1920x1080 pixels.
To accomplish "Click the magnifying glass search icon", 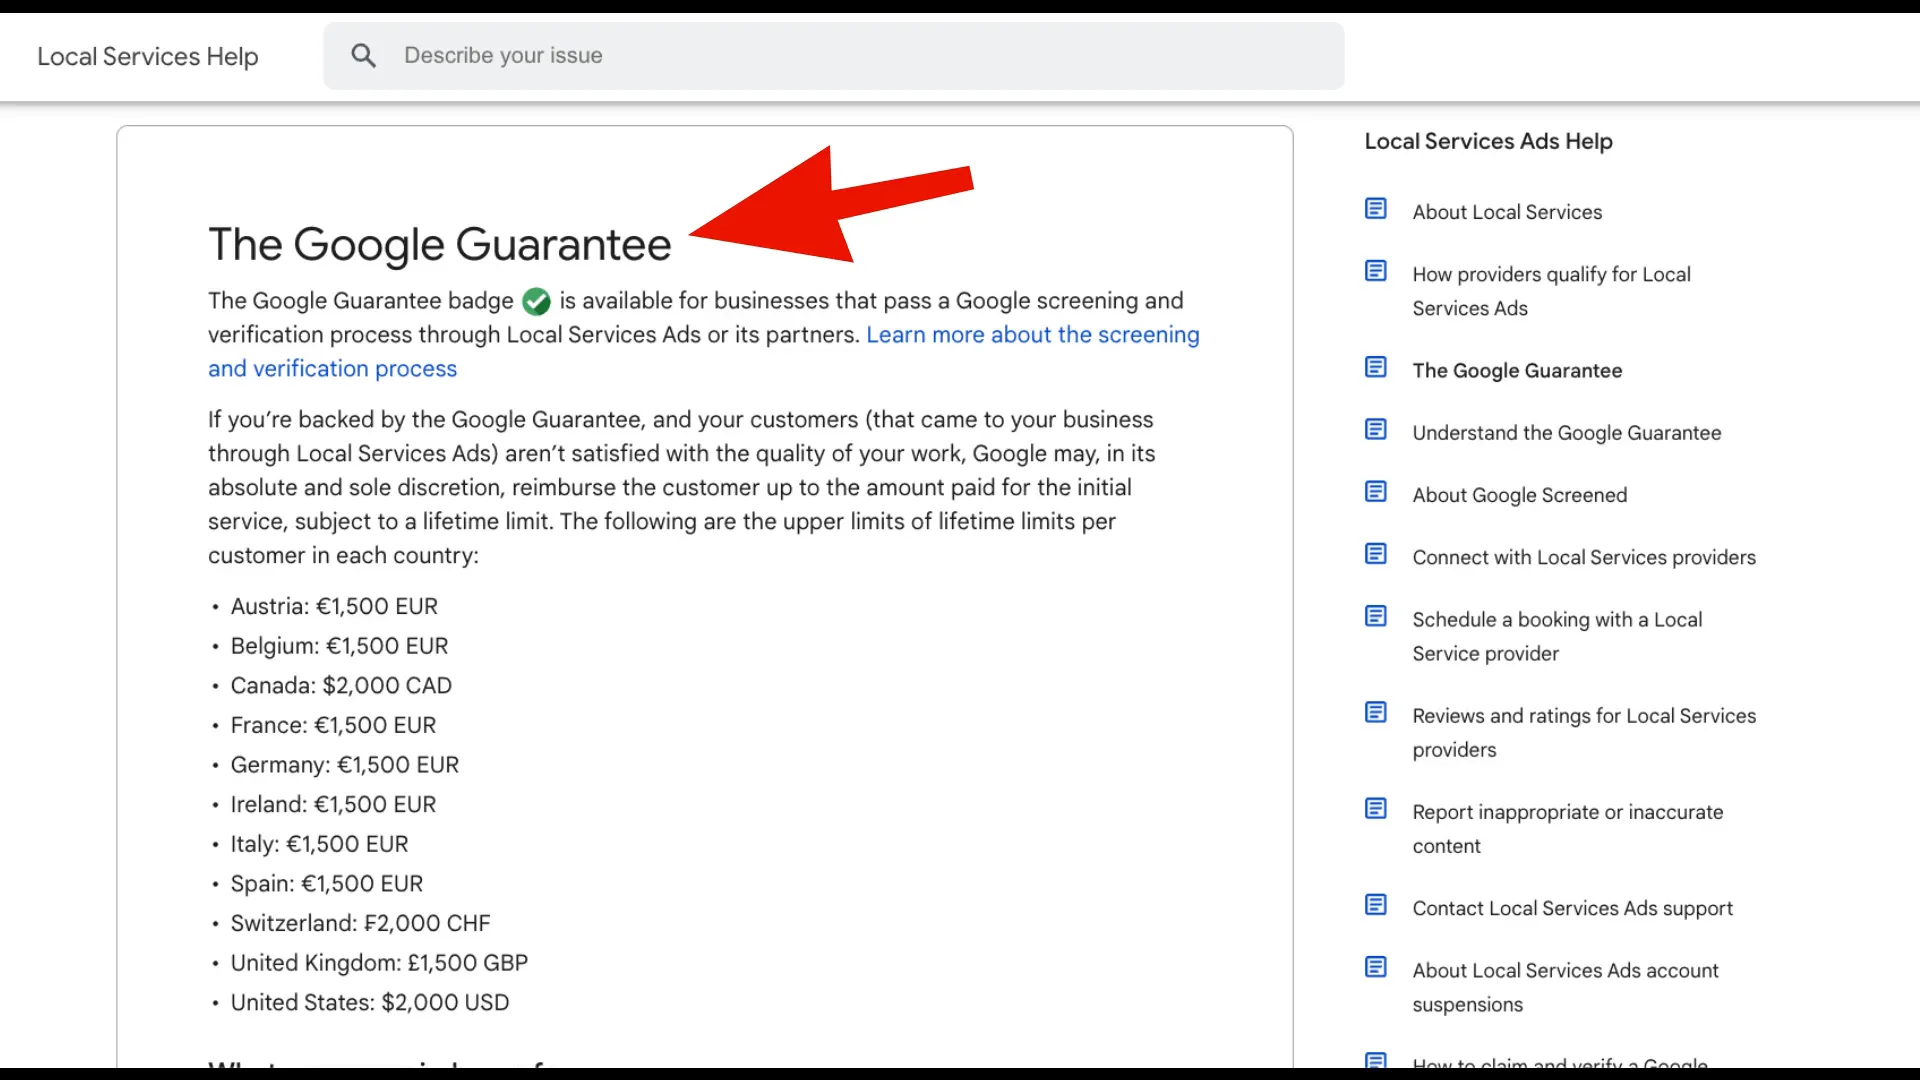I will [363, 56].
